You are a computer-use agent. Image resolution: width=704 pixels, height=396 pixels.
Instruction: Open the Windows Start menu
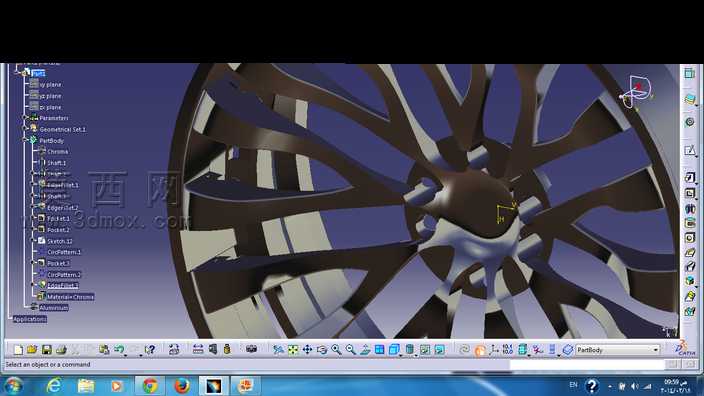tap(13, 386)
